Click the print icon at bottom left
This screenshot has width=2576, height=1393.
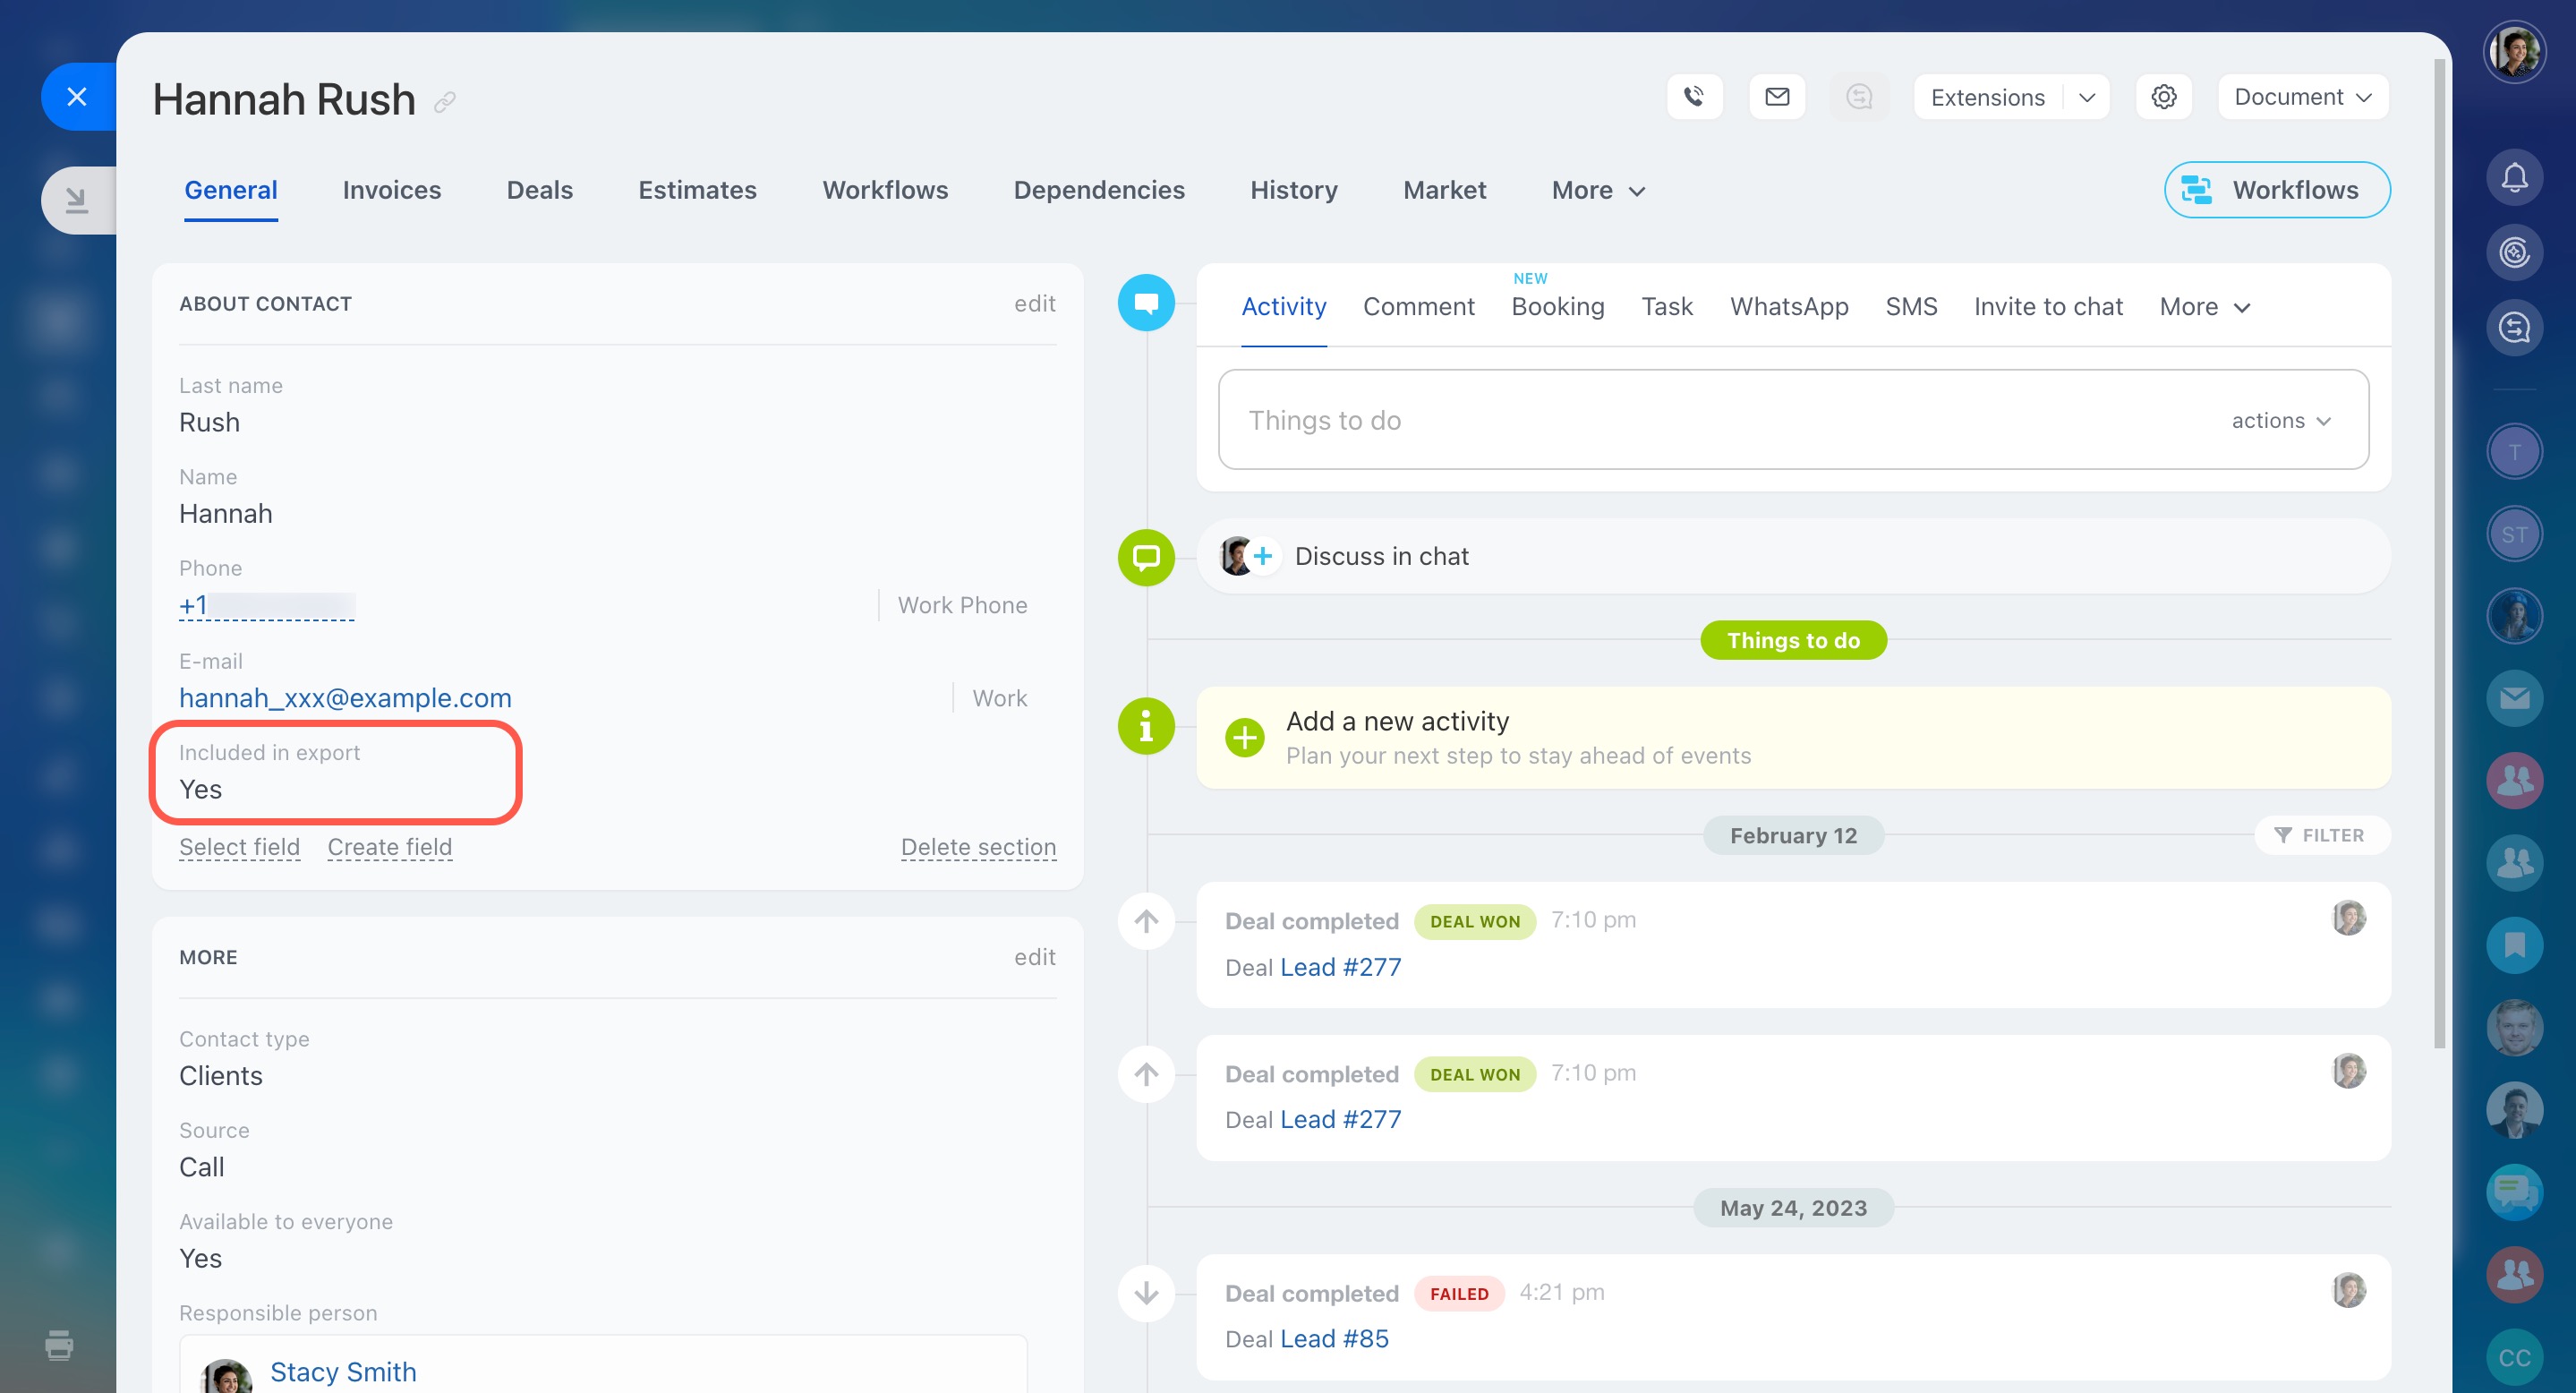[x=59, y=1345]
